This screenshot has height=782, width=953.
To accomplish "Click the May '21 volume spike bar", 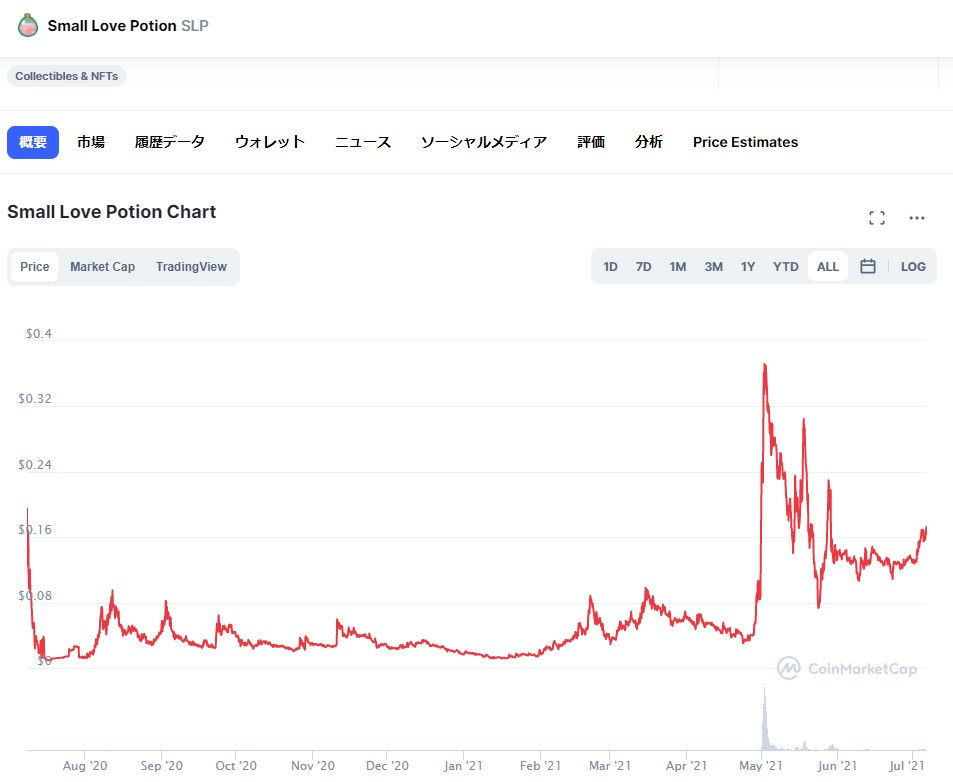I will pos(765,720).
